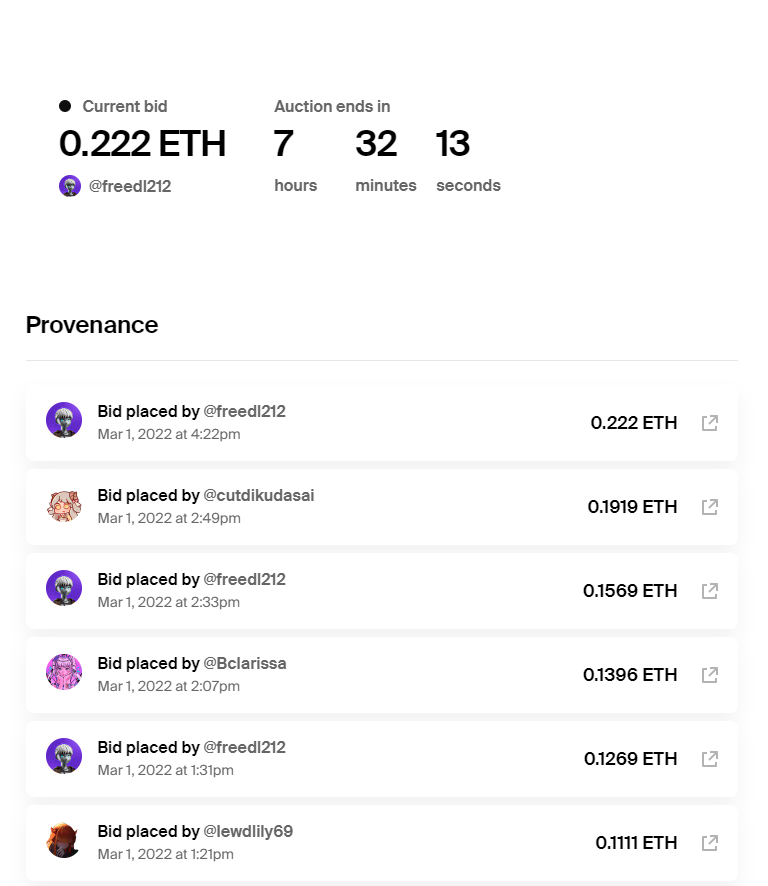Click freedl212 avatar under current bid
The height and width of the screenshot is (886, 768).
tap(70, 186)
